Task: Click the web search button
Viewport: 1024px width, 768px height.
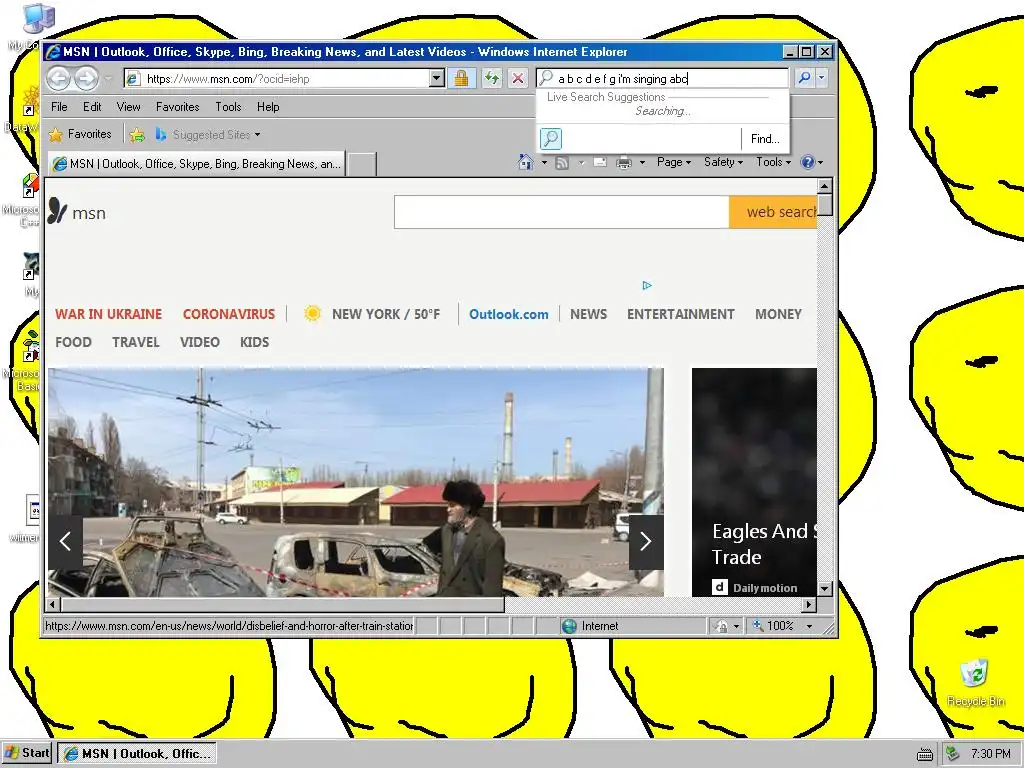Action: tap(773, 212)
